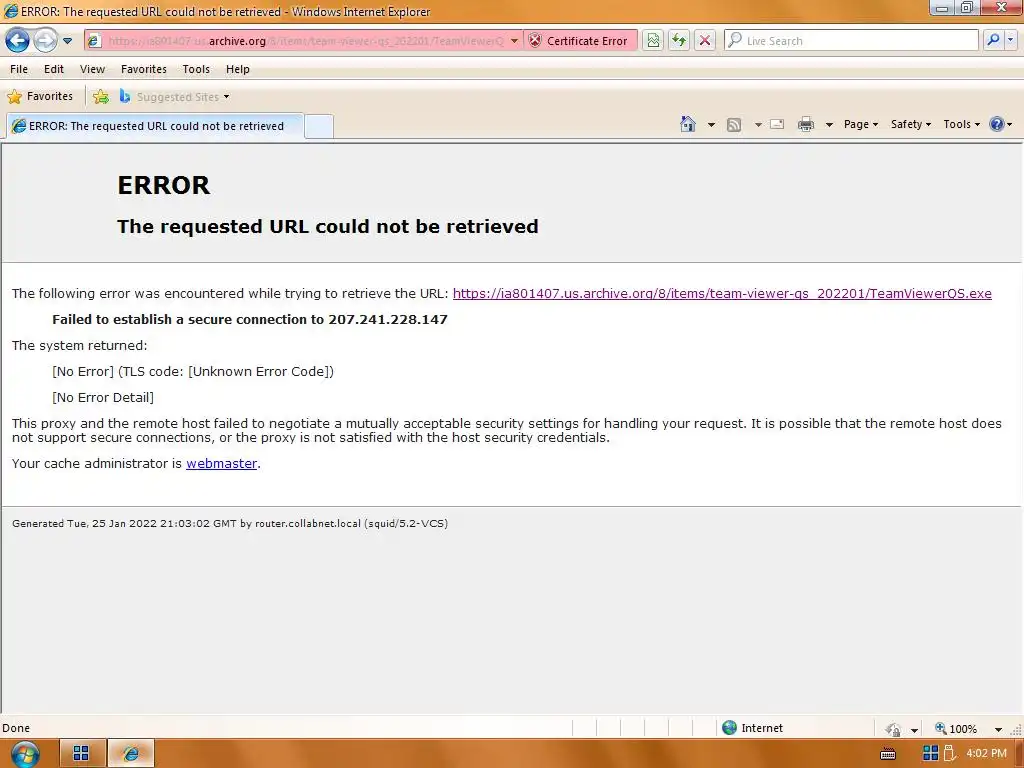Image resolution: width=1024 pixels, height=768 pixels.
Task: Open recent pages dropdown next to Forward
Action: tap(67, 41)
